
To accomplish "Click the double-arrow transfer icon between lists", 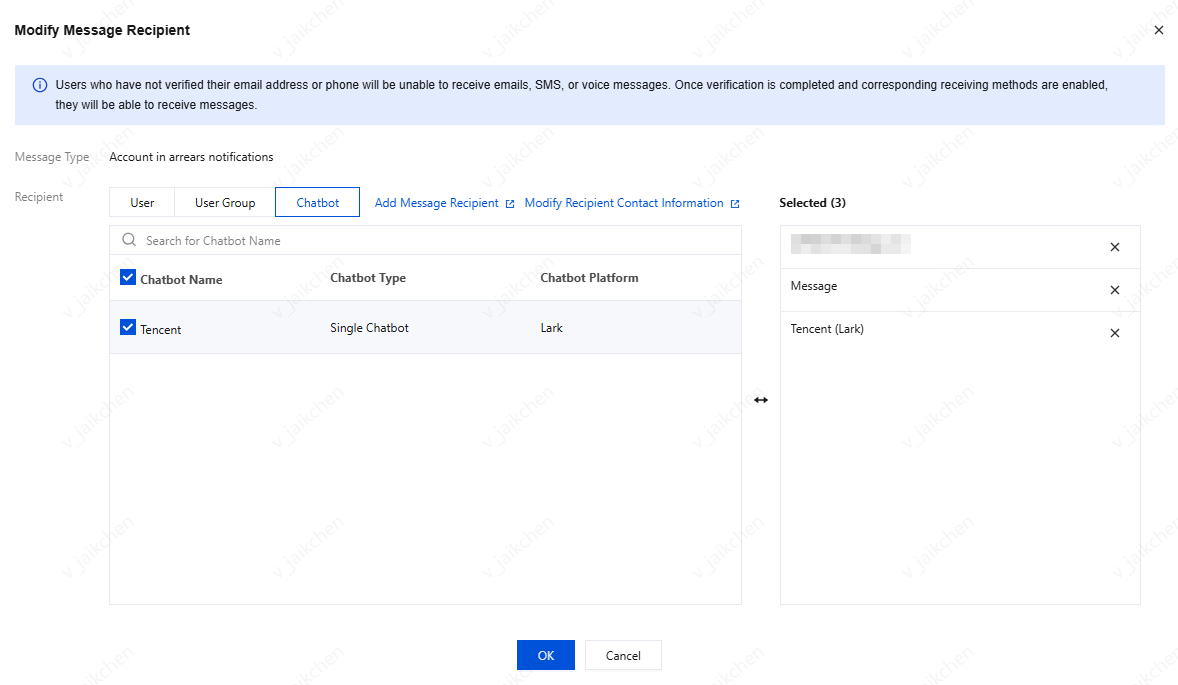I will coord(761,400).
